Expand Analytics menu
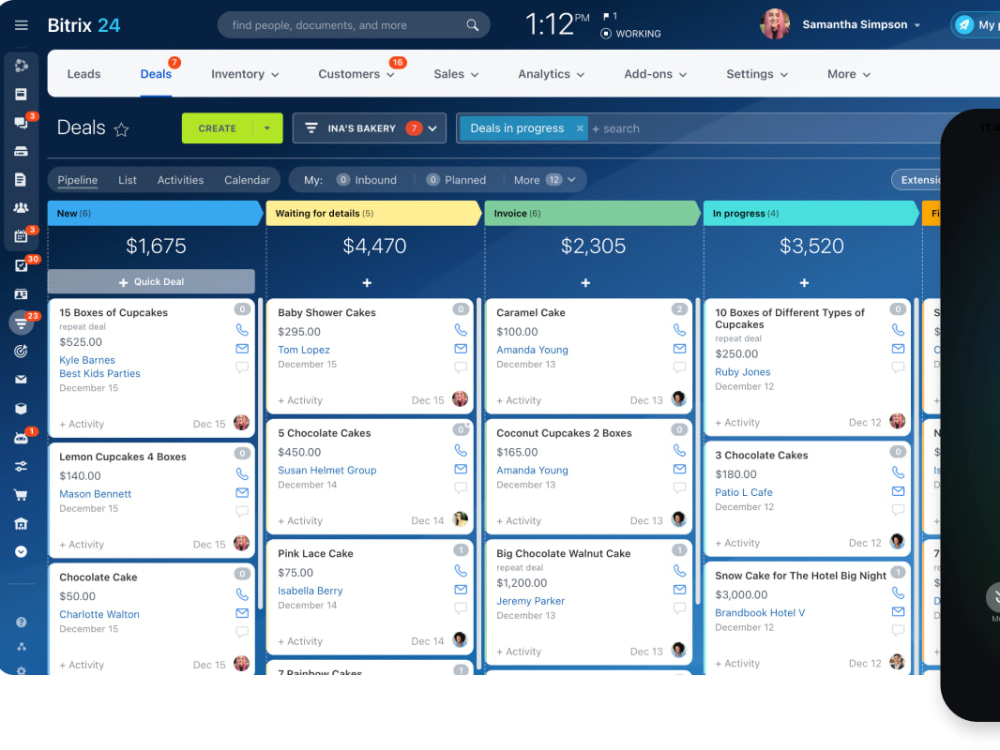Viewport: 1000px width, 750px height. point(551,74)
